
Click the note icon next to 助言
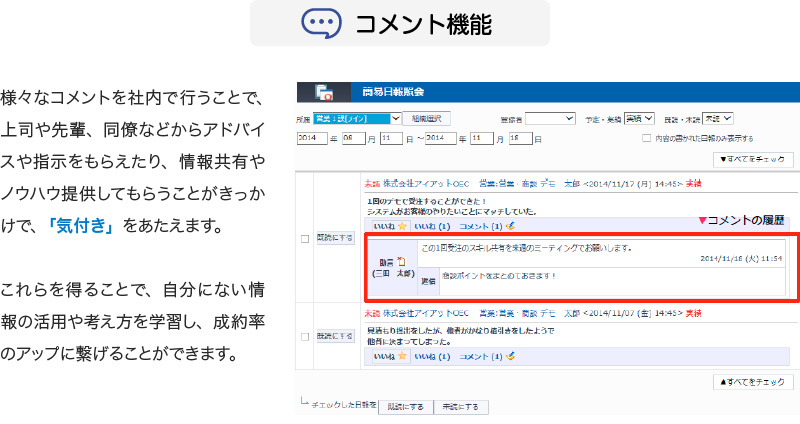click(401, 261)
